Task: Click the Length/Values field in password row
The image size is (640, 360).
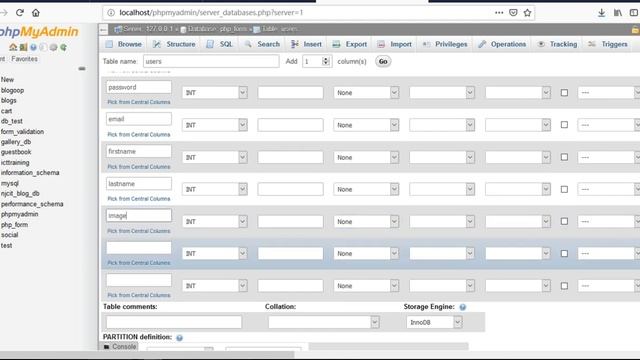Action: [x=290, y=93]
